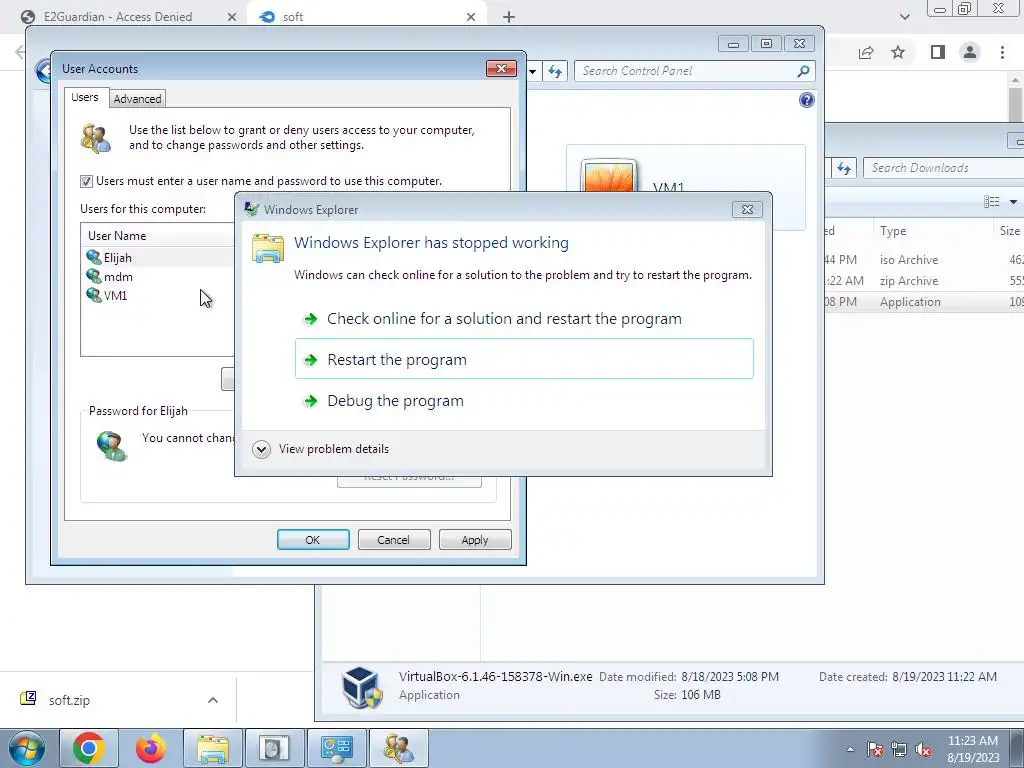
Task: Select Debug the program option
Action: (524, 400)
